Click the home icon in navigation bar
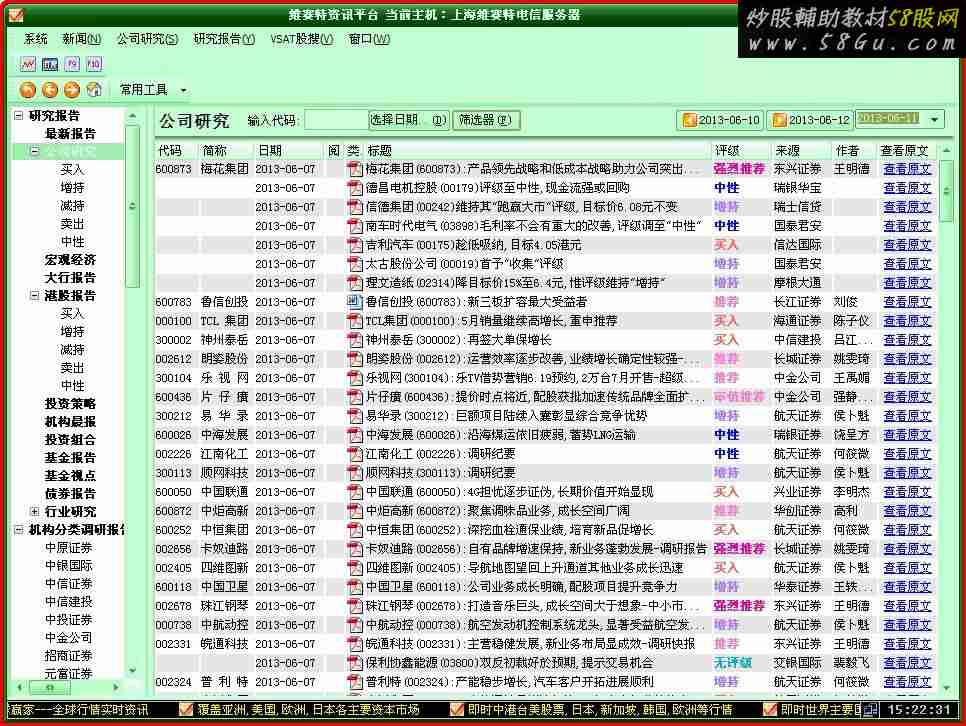 94,90
